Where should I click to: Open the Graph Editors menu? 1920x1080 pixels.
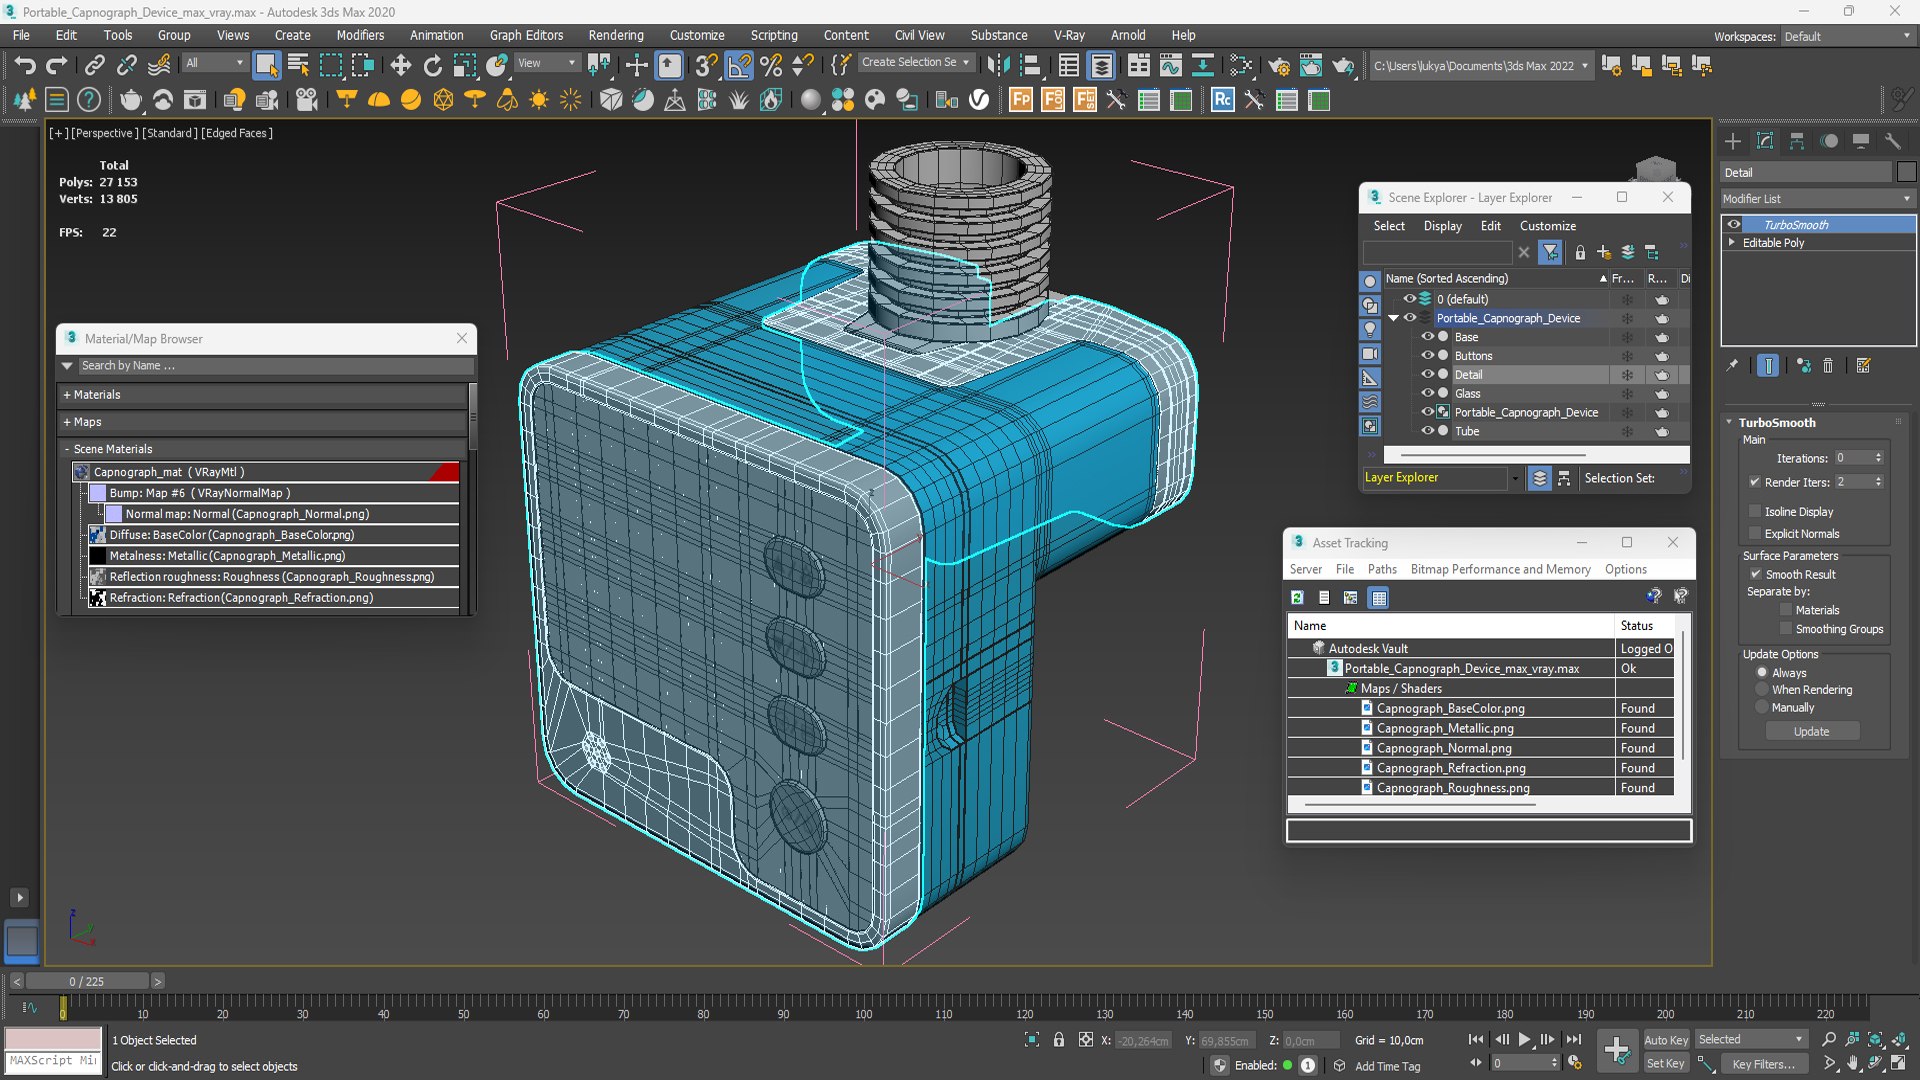[526, 35]
